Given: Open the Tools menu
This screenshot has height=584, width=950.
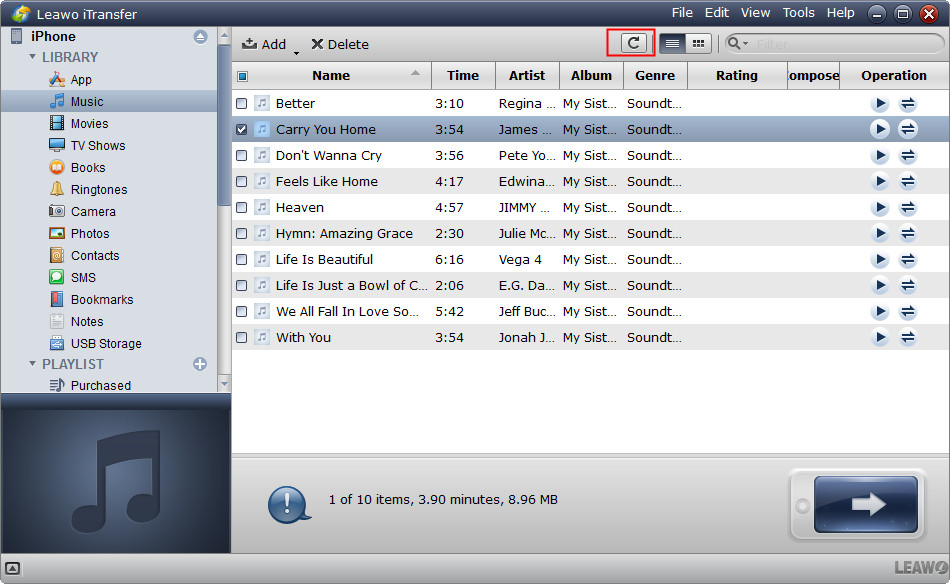Looking at the screenshot, I should click(x=798, y=13).
